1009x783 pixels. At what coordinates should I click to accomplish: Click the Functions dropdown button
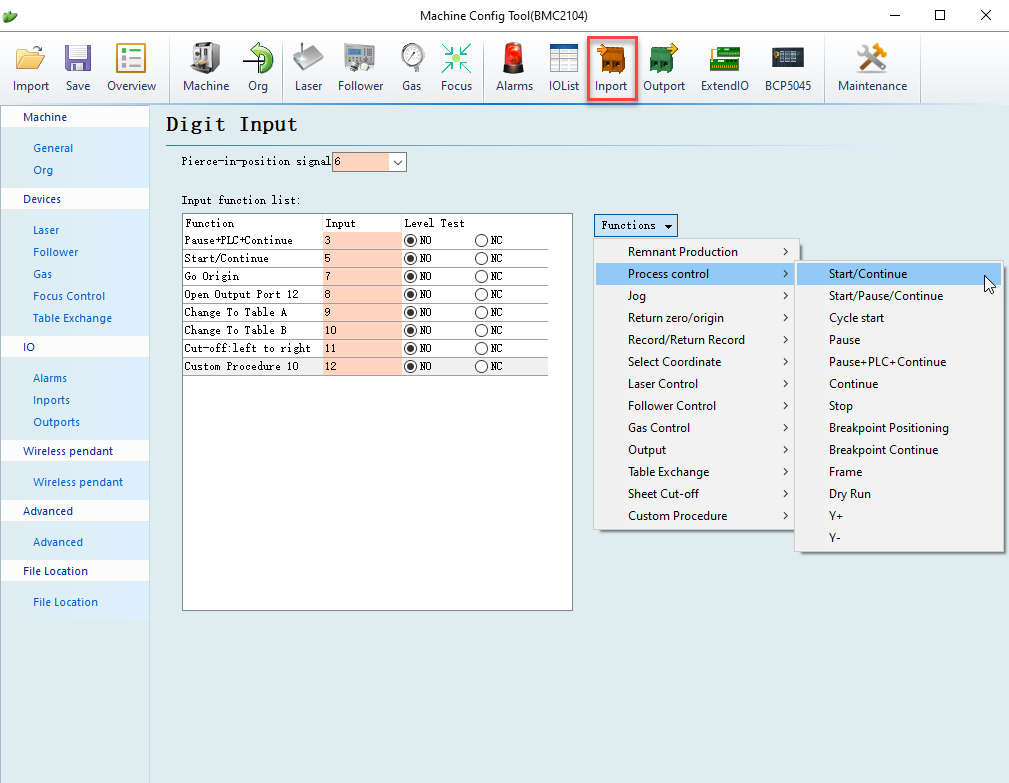(636, 226)
